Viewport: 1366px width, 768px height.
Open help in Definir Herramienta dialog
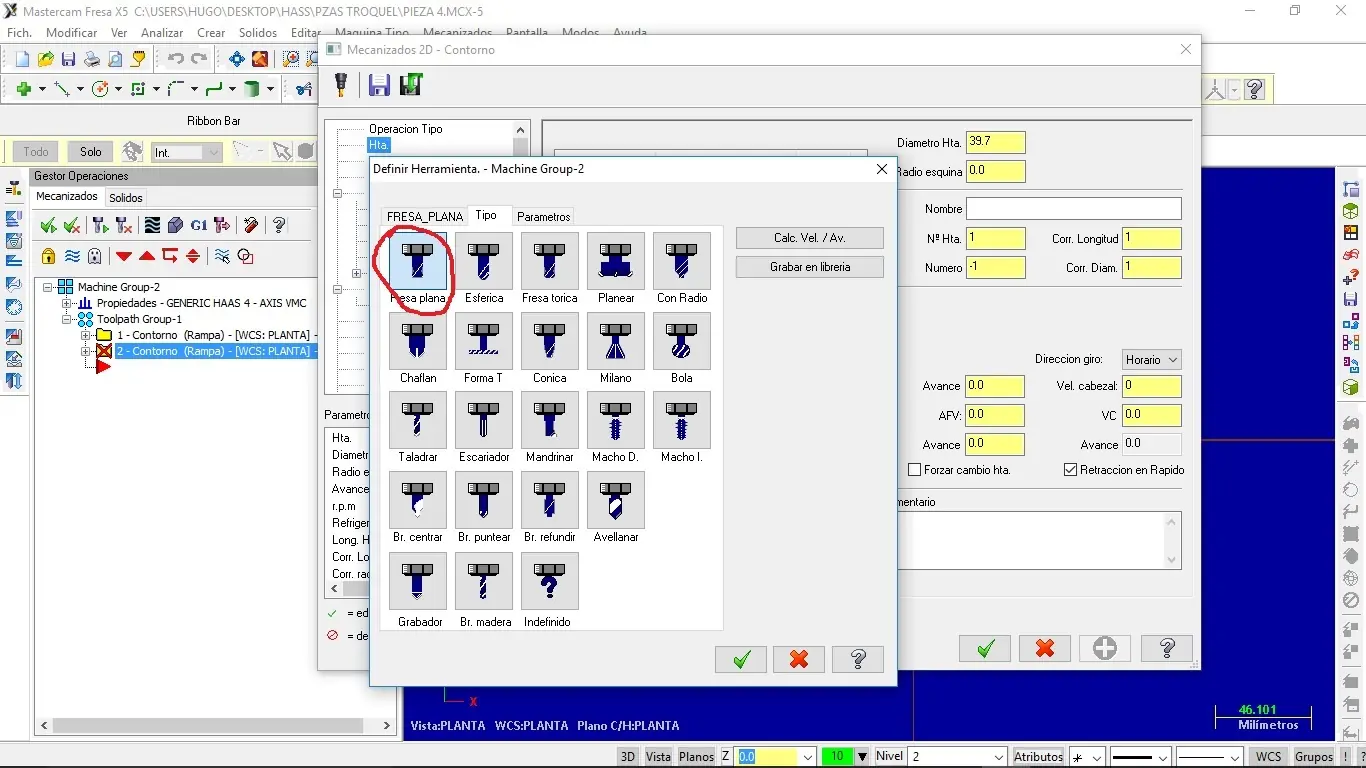[858, 659]
